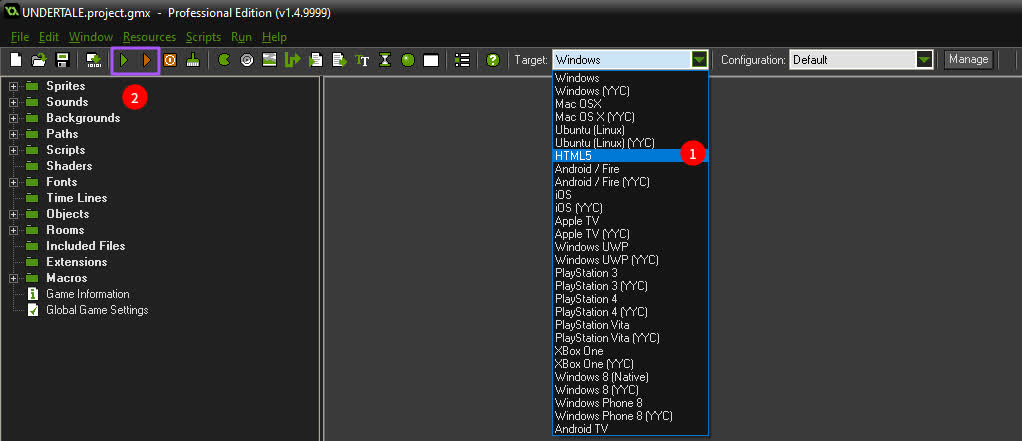Expand the Macros folder
The image size is (1022, 441).
coord(13,278)
